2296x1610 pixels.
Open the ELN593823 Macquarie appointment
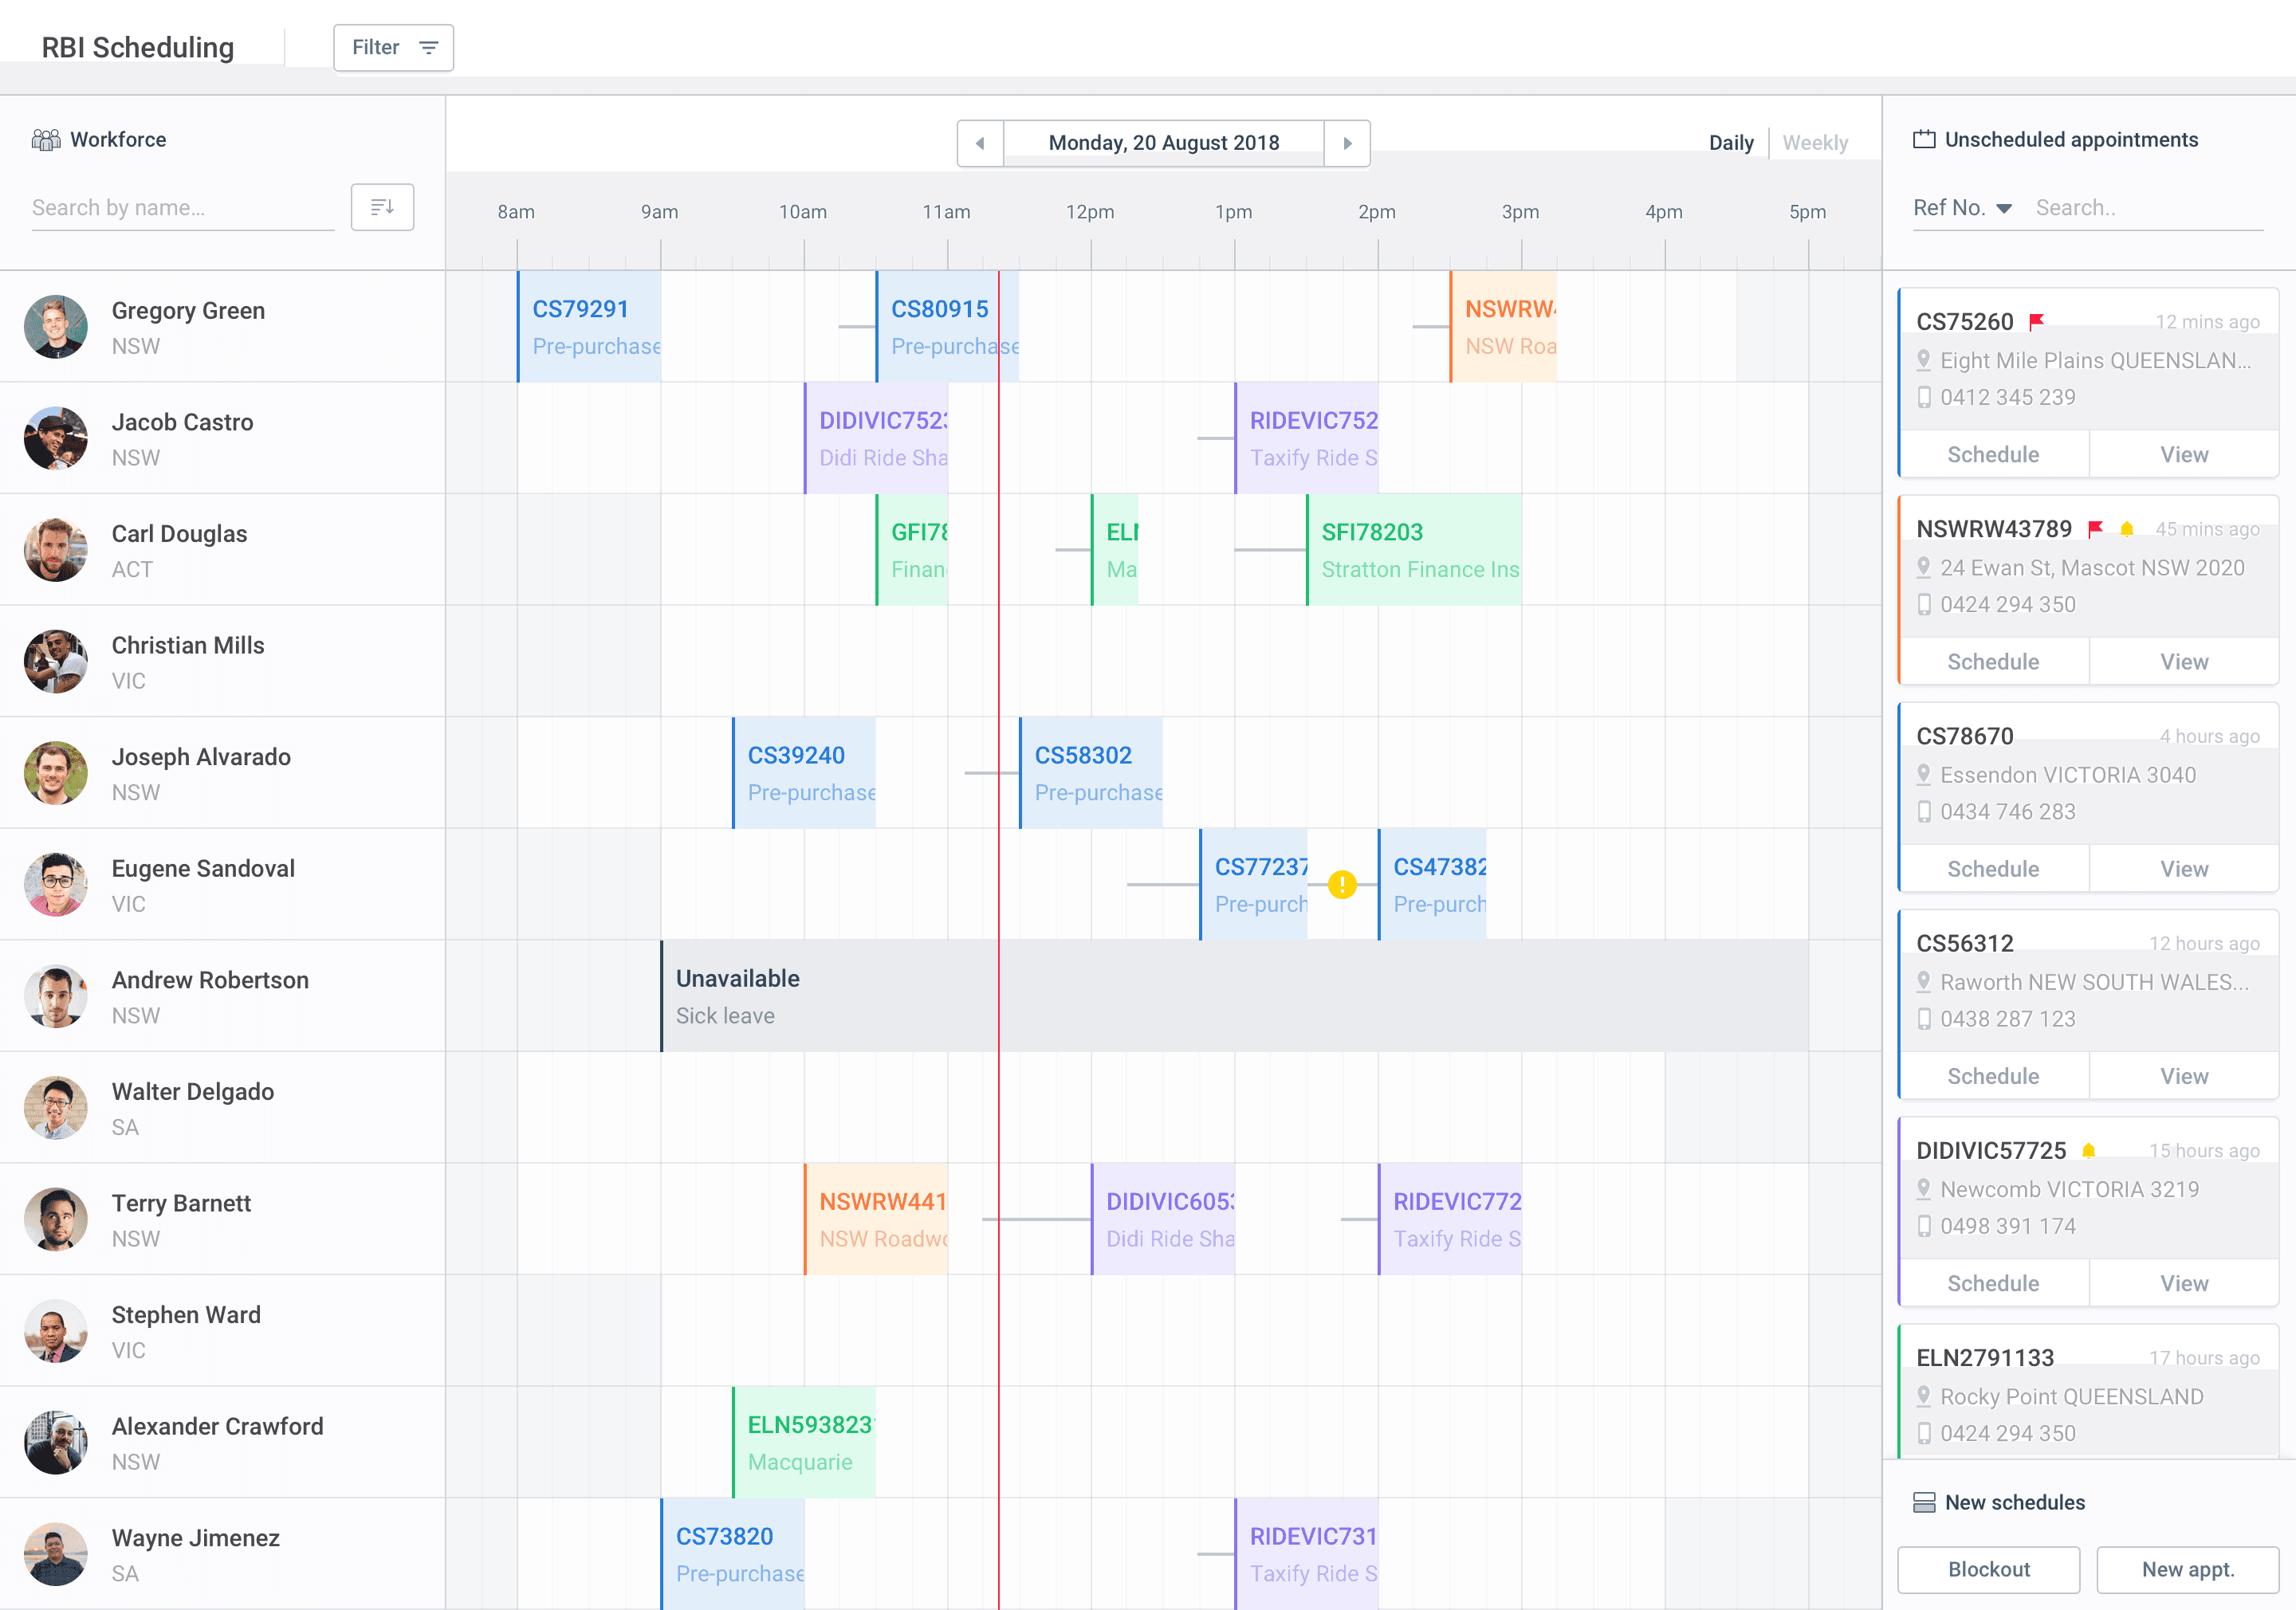click(804, 1442)
